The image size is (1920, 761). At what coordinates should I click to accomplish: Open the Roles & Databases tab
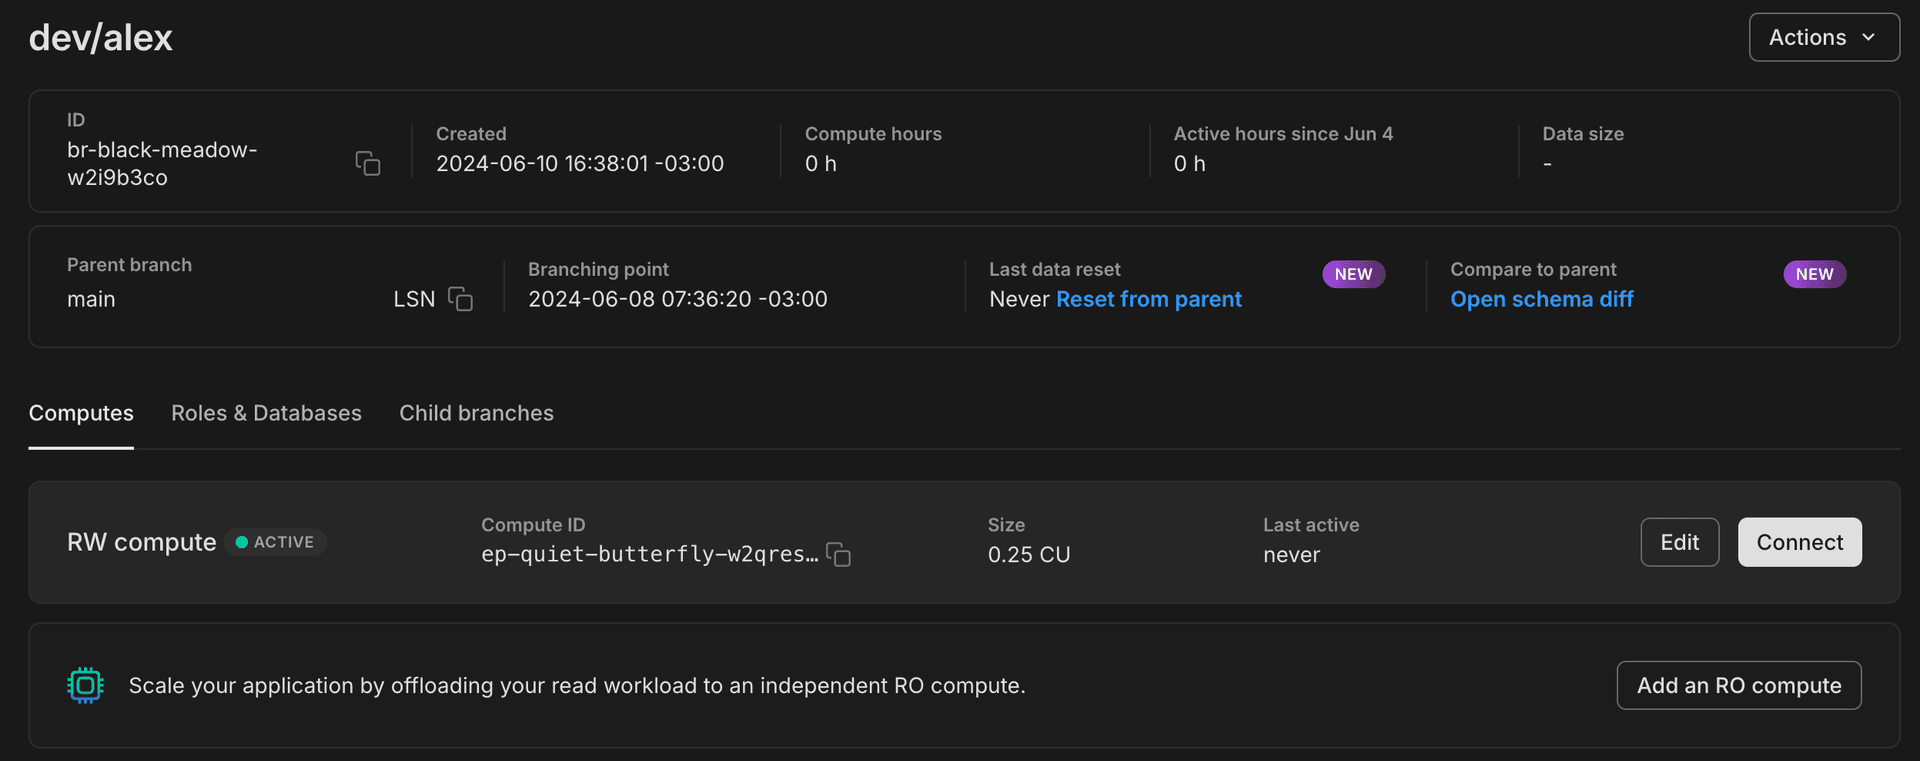(x=266, y=413)
